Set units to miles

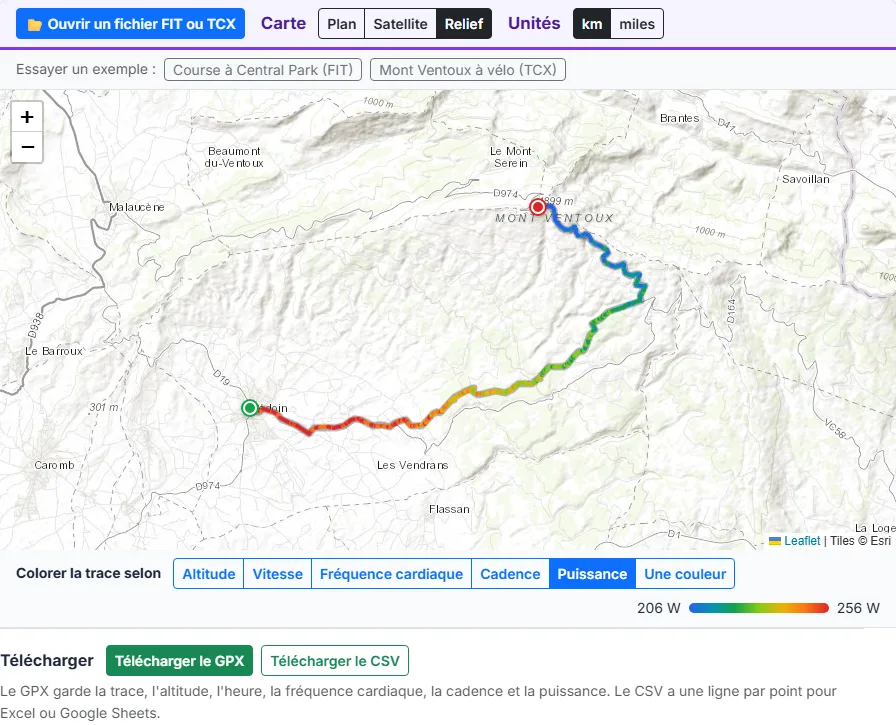[637, 24]
